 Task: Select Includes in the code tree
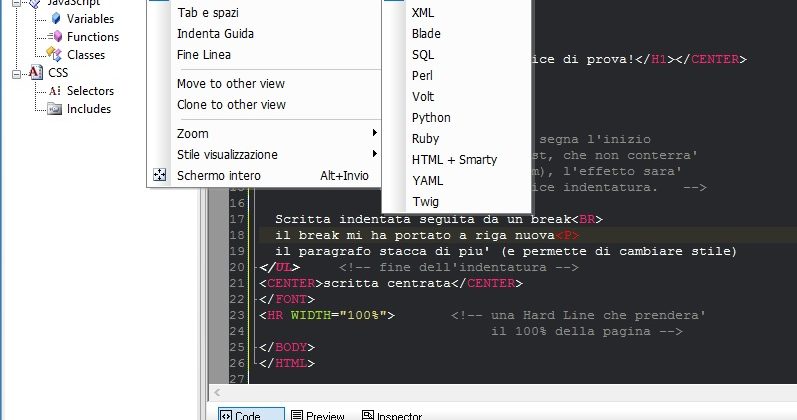pyautogui.click(x=89, y=109)
